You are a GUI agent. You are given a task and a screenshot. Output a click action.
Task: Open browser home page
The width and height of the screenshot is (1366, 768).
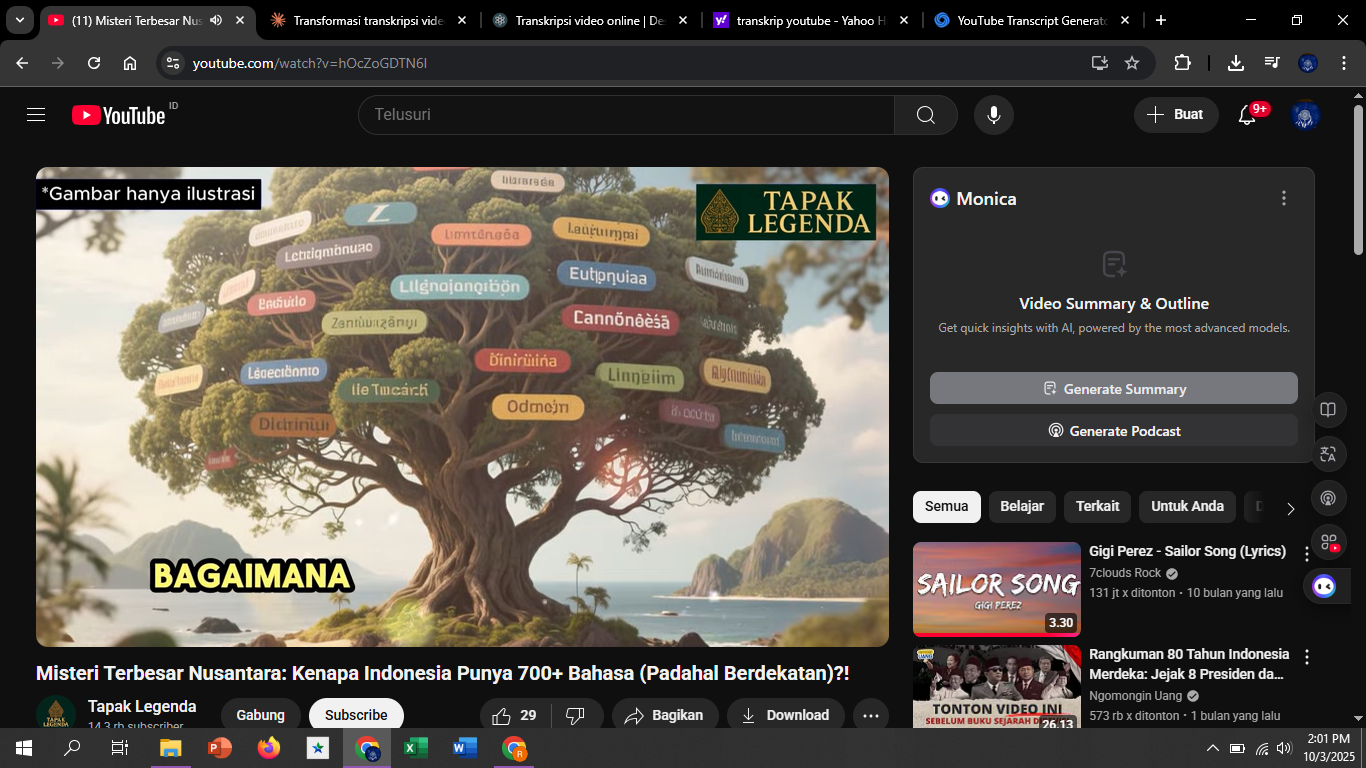click(x=130, y=63)
